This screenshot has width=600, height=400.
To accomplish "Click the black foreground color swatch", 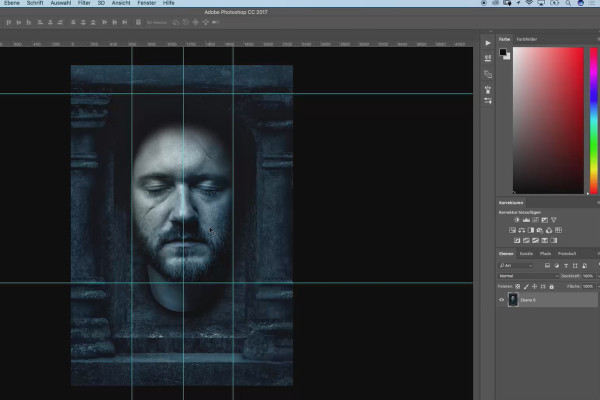I will tap(502, 52).
